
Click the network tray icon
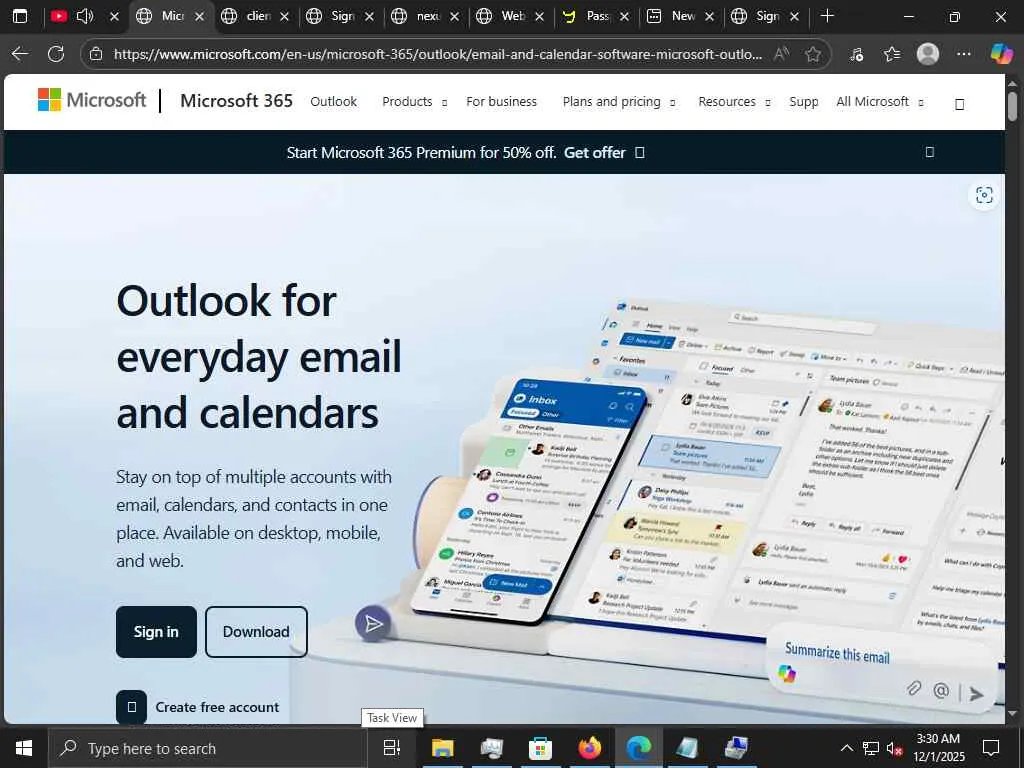(x=871, y=749)
